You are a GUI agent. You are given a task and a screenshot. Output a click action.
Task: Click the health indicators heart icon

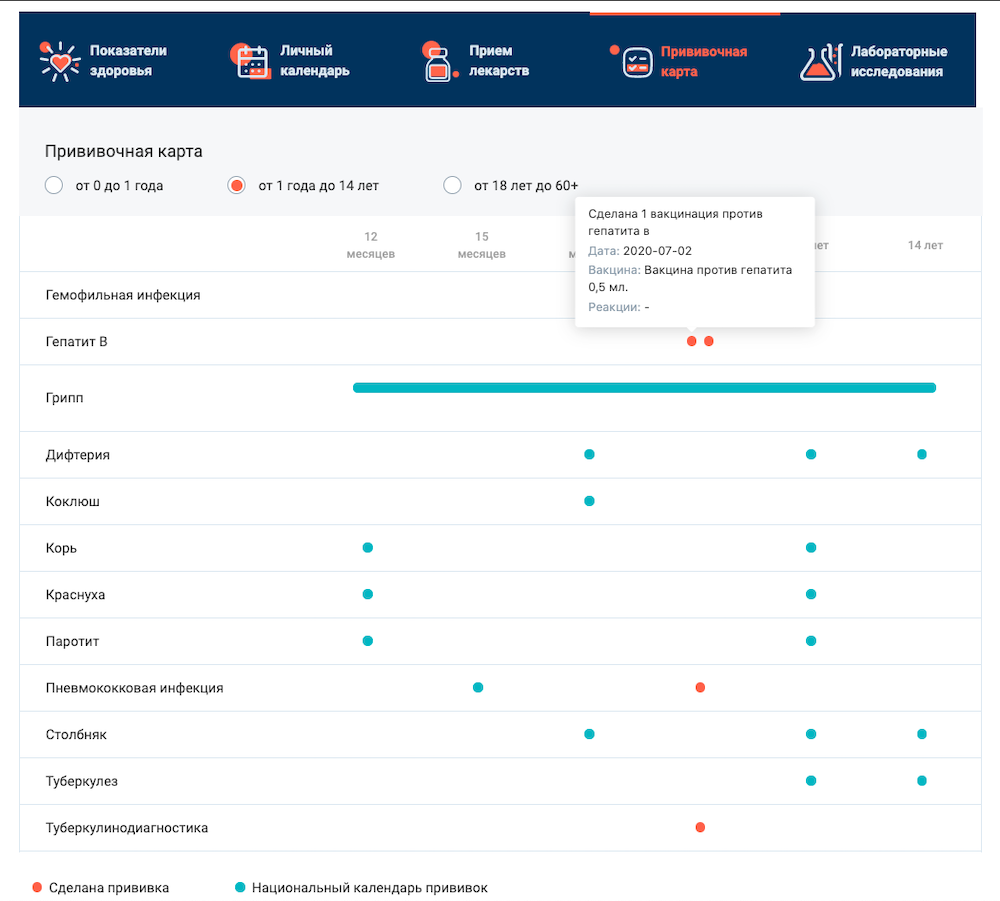59,61
